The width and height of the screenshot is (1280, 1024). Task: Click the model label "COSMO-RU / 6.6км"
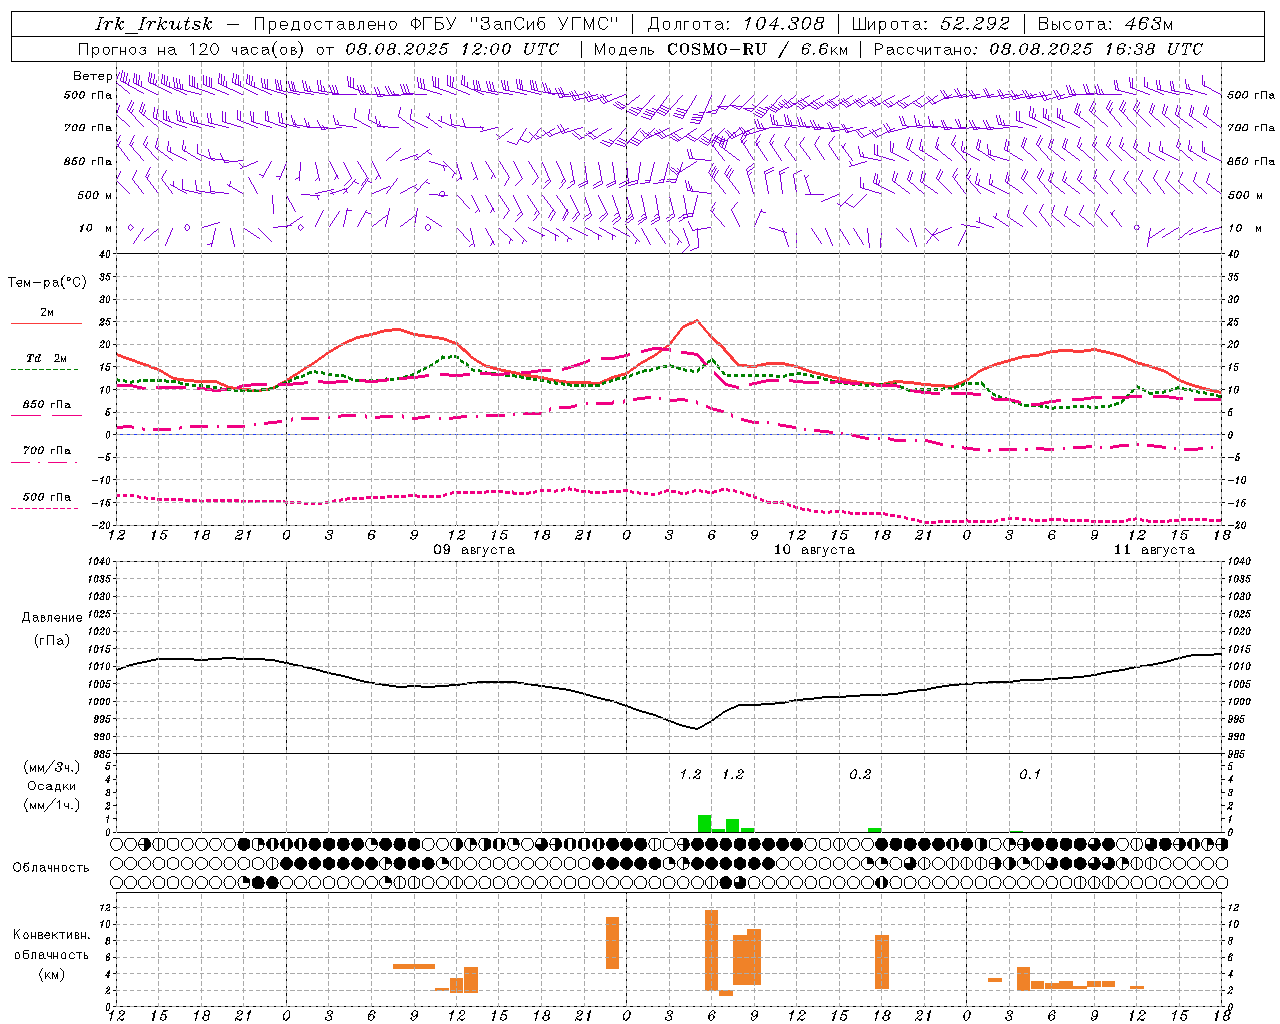coord(758,49)
